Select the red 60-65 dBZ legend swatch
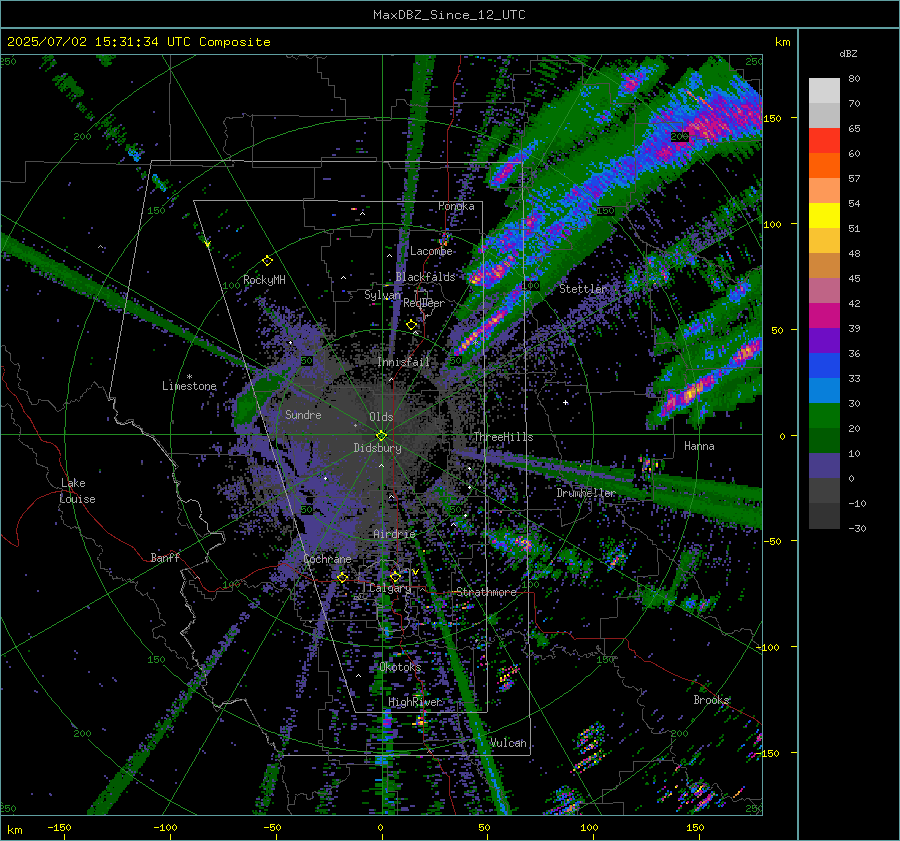The image size is (900, 841). [824, 141]
